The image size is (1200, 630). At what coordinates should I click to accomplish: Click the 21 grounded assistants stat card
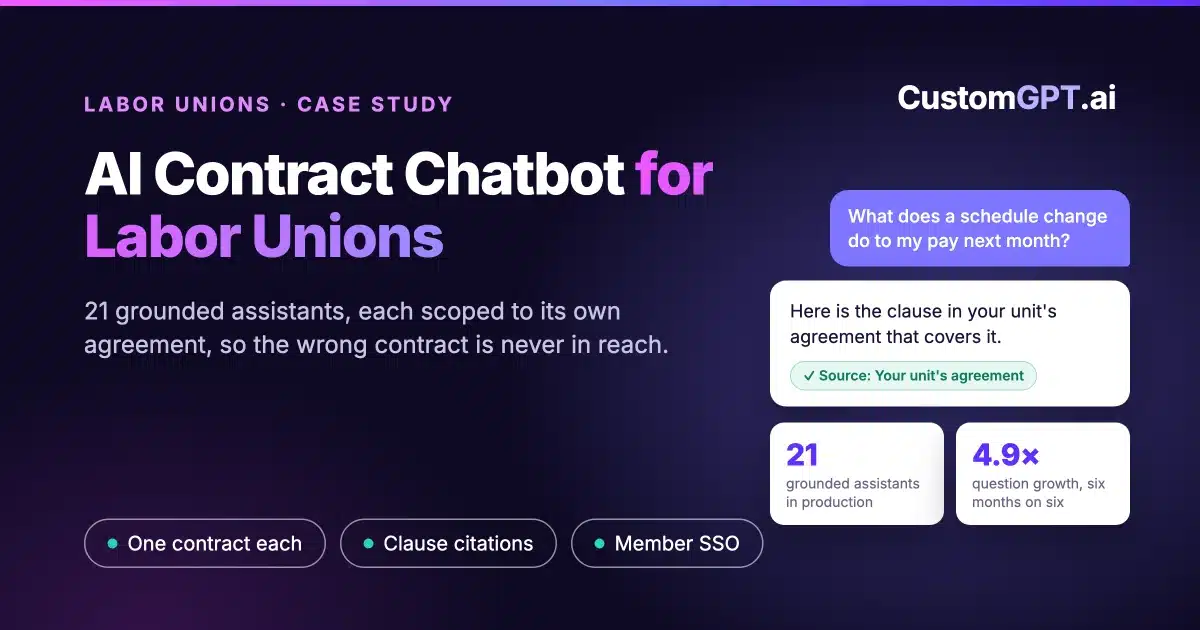(x=857, y=474)
